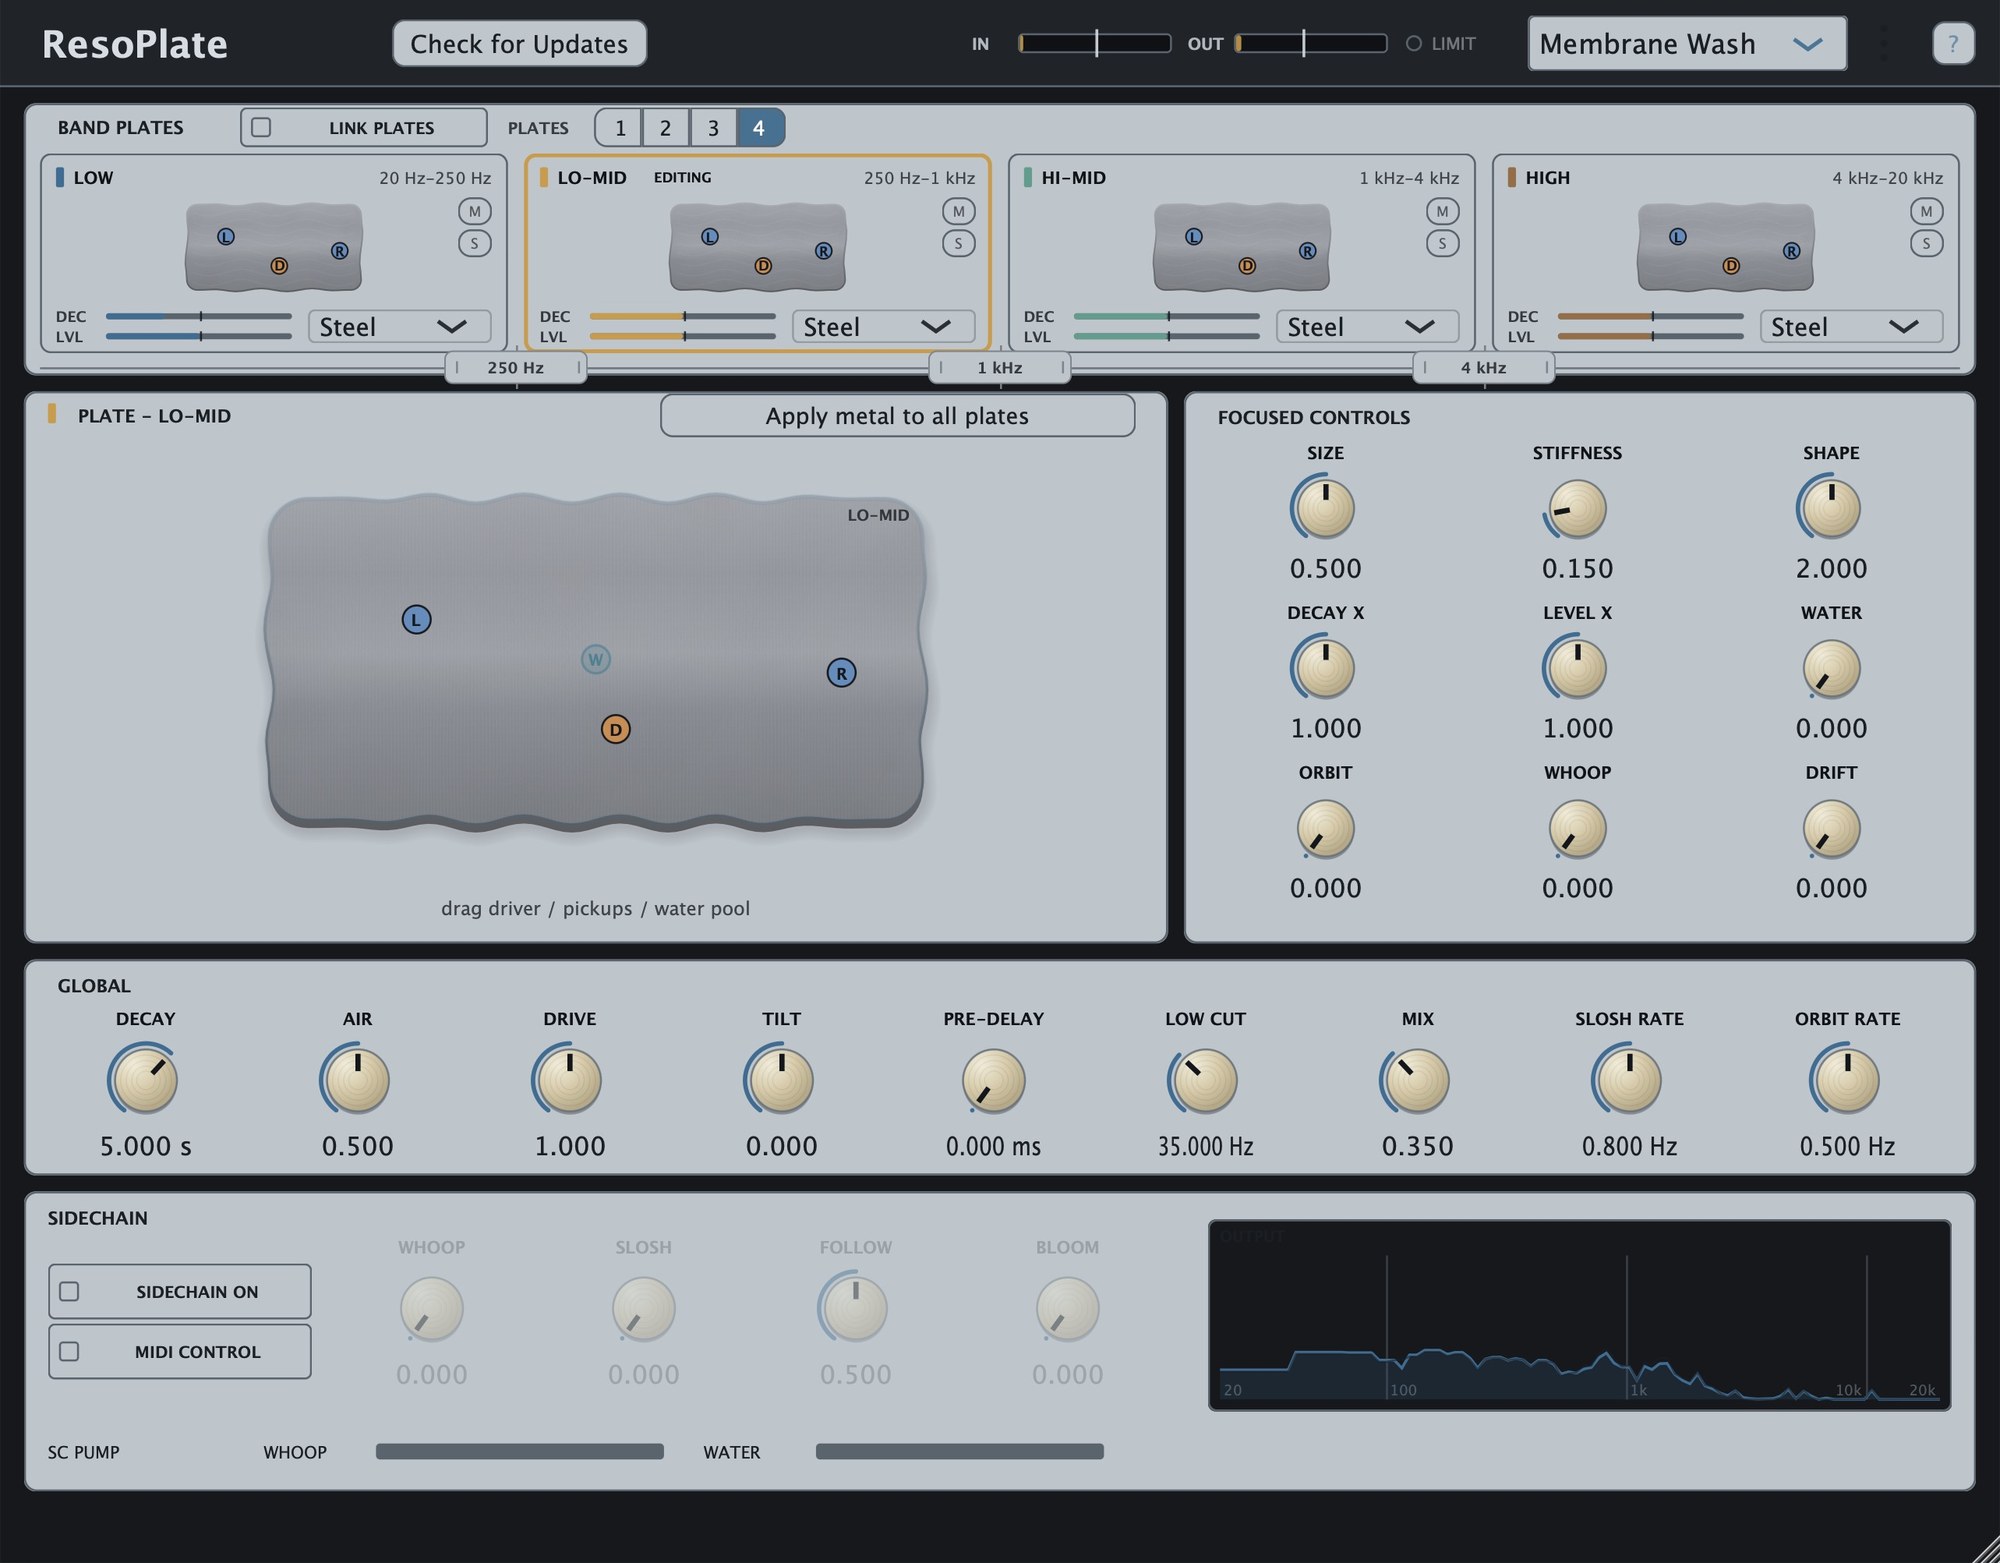Click the DECAY X knob

click(1324, 668)
